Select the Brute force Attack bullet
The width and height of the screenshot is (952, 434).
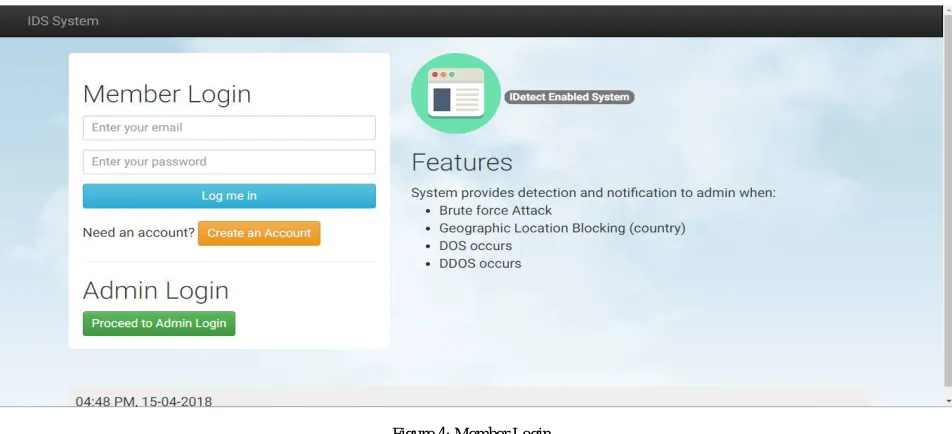[x=495, y=211]
